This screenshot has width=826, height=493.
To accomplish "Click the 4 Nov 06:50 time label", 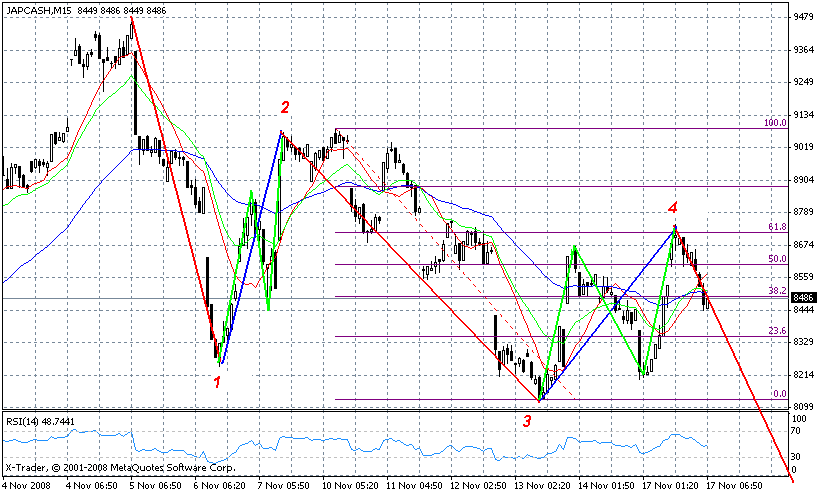I will [x=91, y=485].
